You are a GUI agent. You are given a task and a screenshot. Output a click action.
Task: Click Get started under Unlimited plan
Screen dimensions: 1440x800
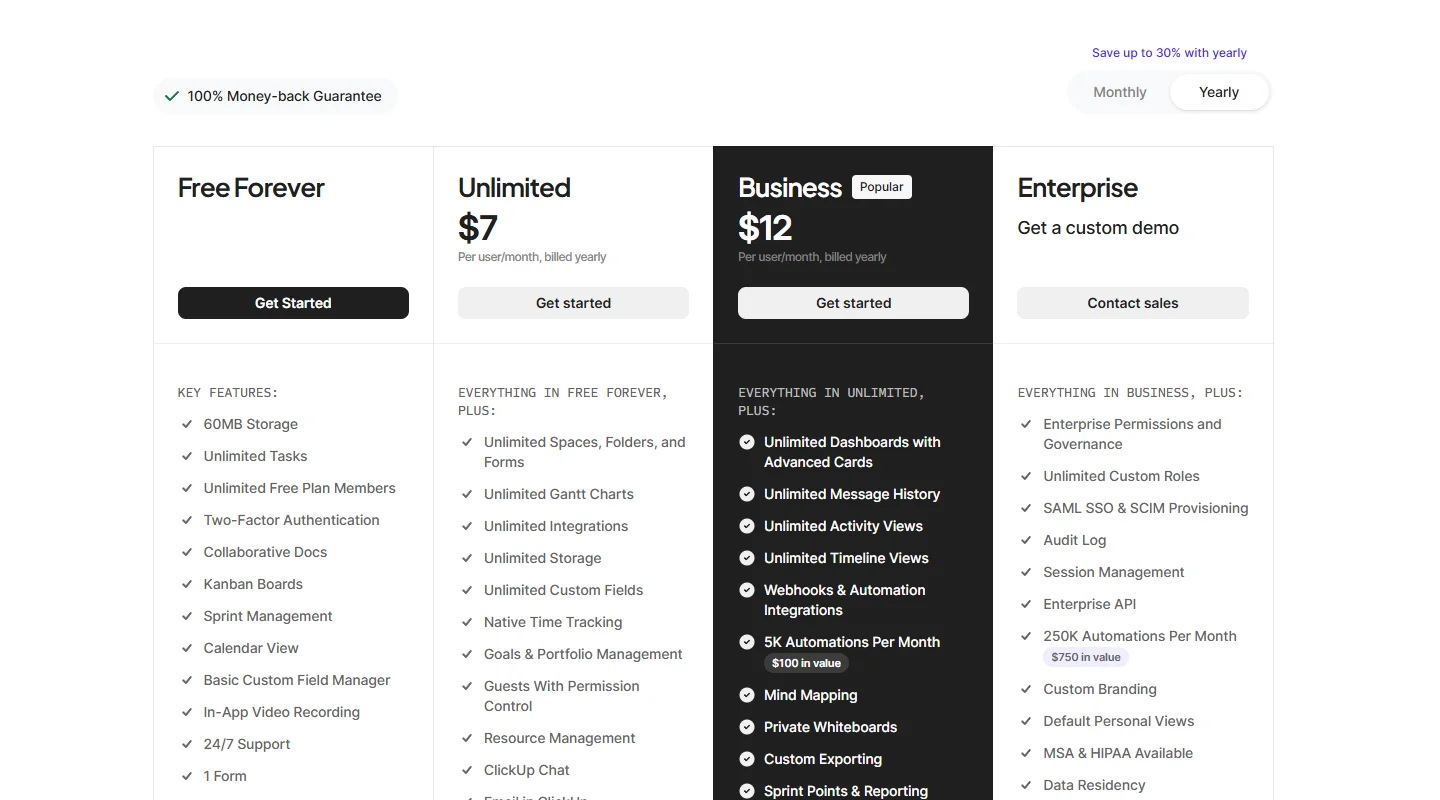[x=573, y=303]
